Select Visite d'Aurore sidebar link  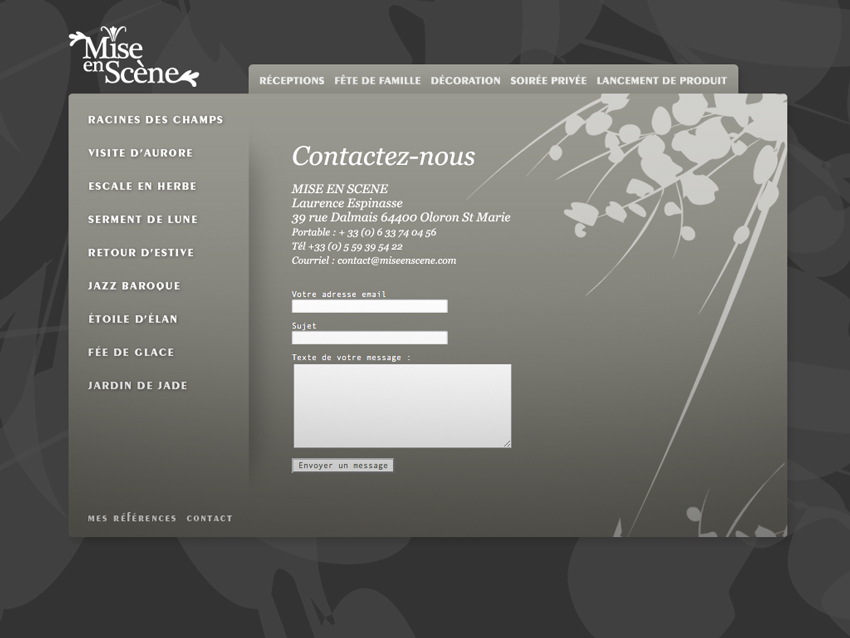[x=140, y=153]
